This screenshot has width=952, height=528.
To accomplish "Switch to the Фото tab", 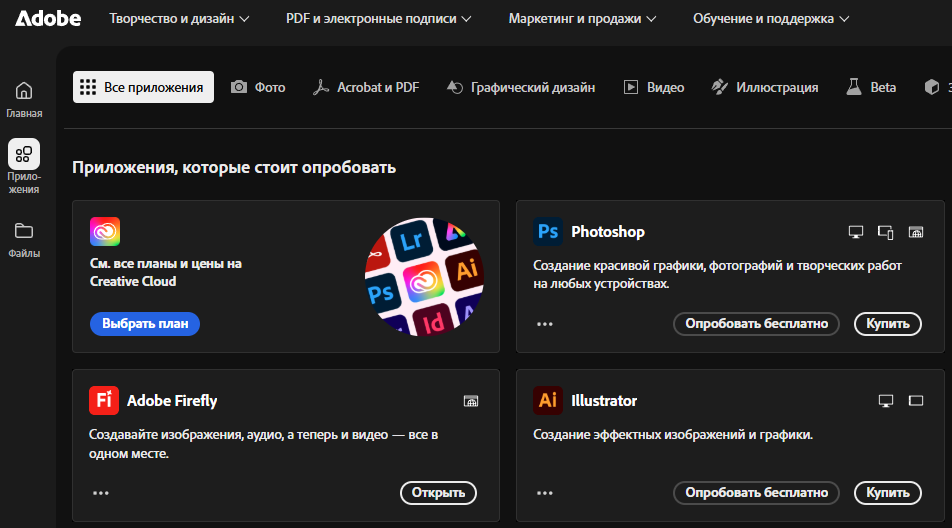I will coord(258,87).
